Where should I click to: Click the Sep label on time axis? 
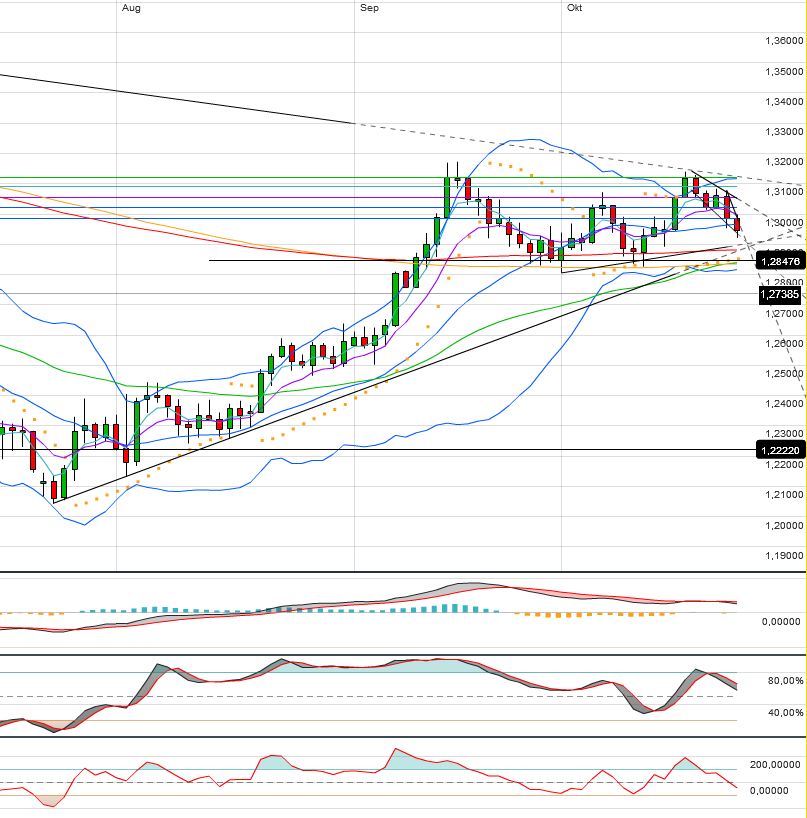coord(367,7)
